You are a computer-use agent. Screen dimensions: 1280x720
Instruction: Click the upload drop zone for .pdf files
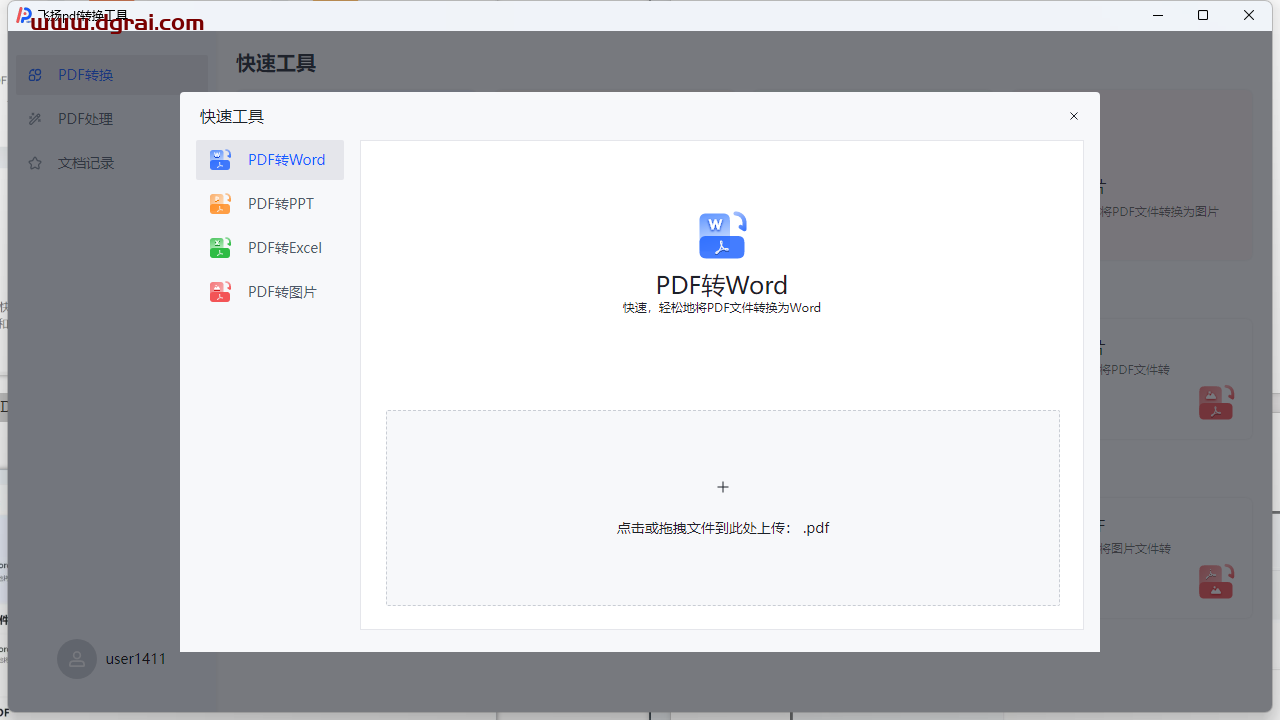pyautogui.click(x=723, y=508)
